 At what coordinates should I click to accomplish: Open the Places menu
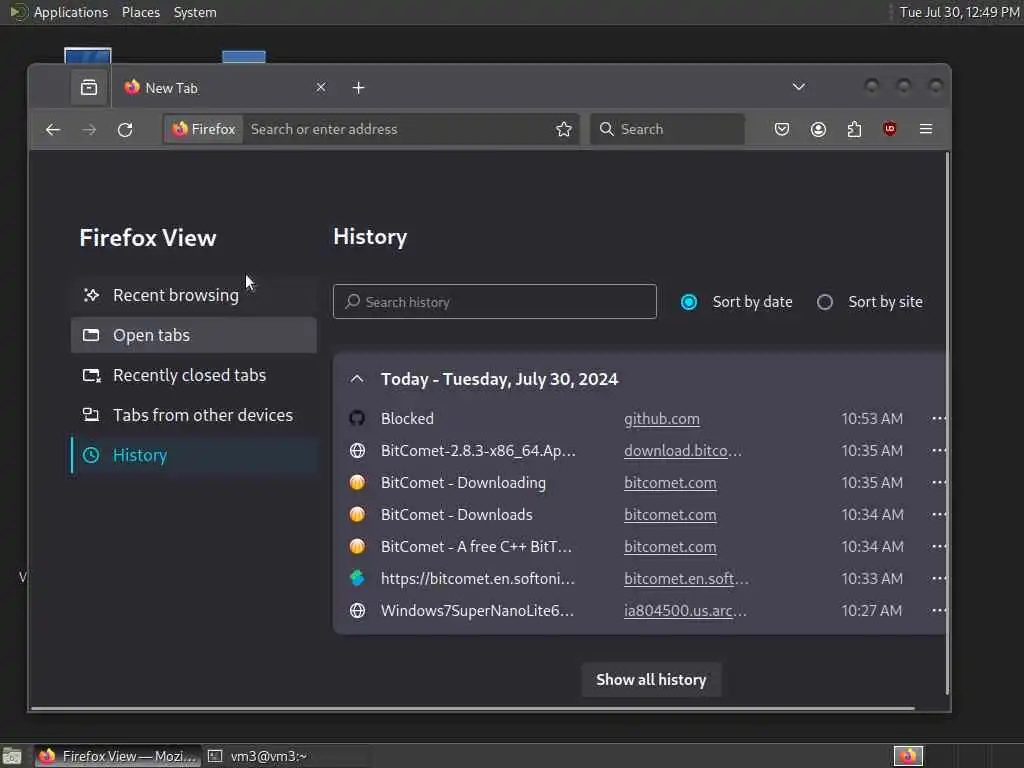point(140,12)
